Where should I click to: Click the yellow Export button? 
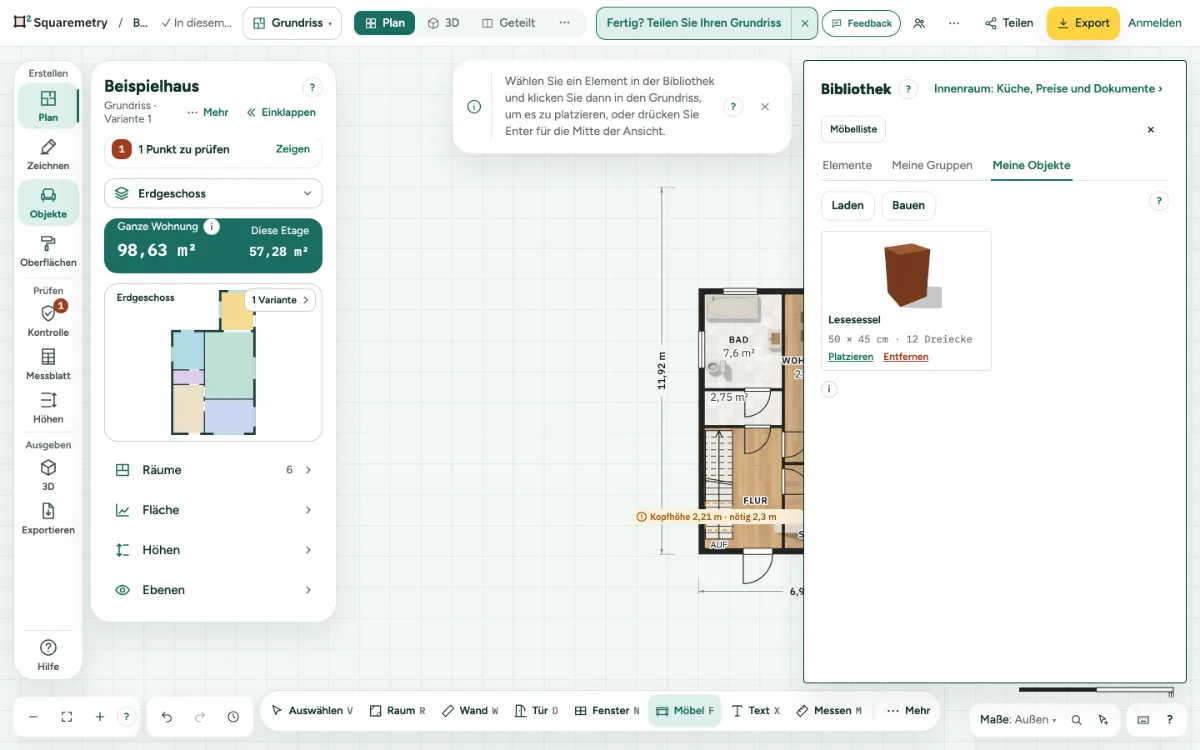click(1083, 23)
